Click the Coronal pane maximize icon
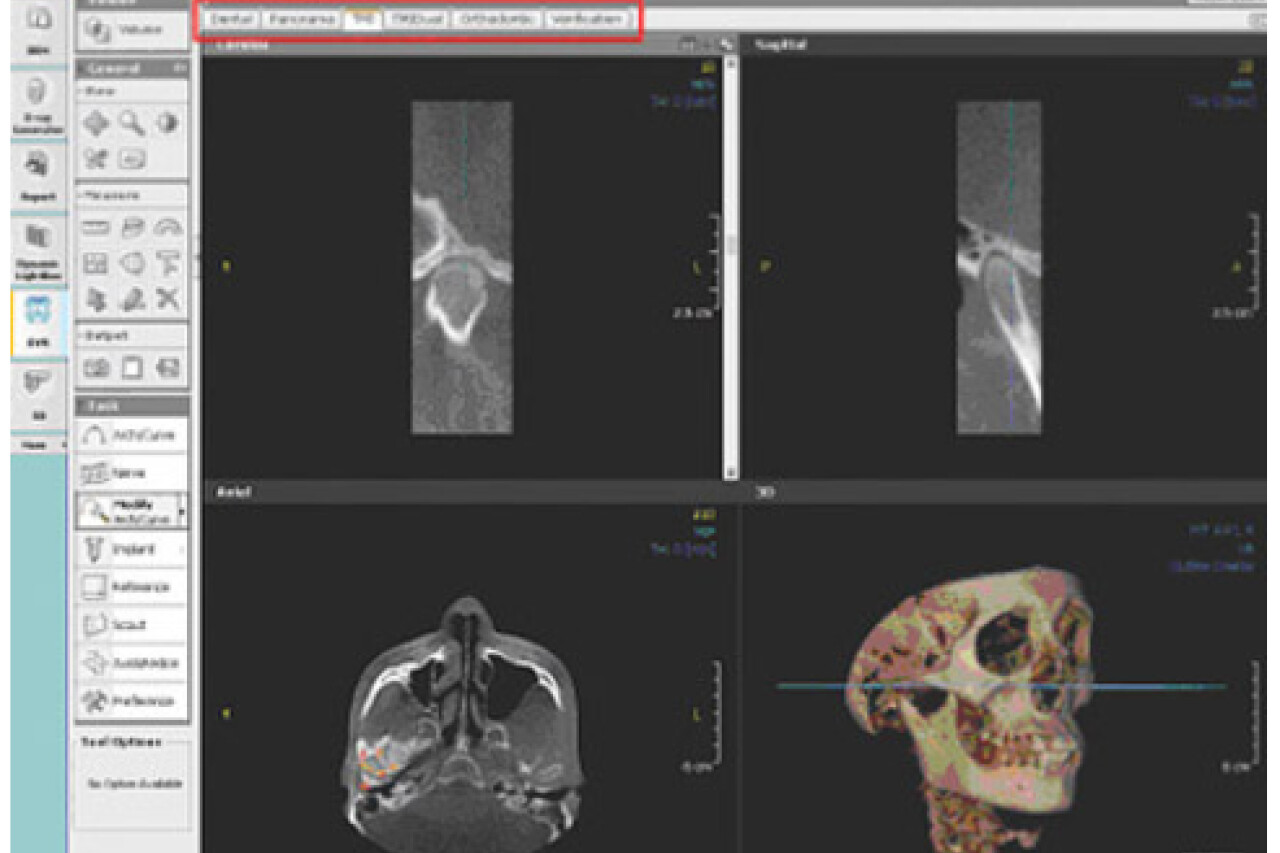 (725, 44)
